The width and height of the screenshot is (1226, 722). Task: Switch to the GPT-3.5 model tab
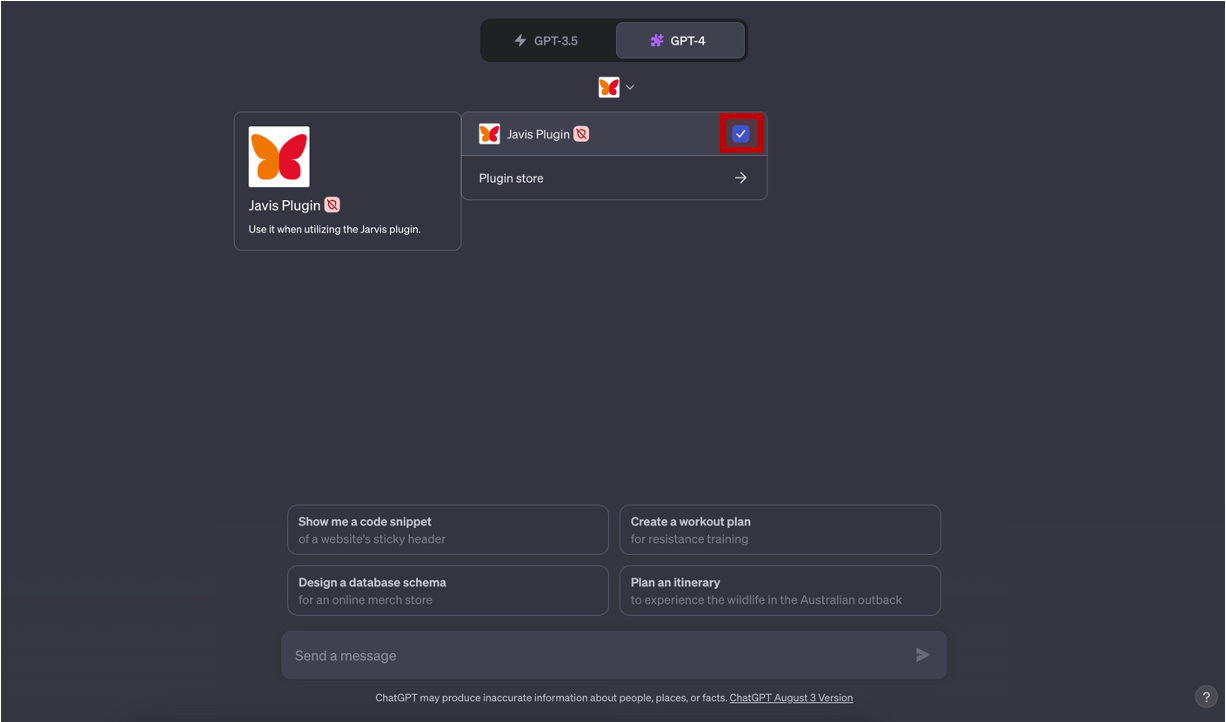tap(548, 41)
